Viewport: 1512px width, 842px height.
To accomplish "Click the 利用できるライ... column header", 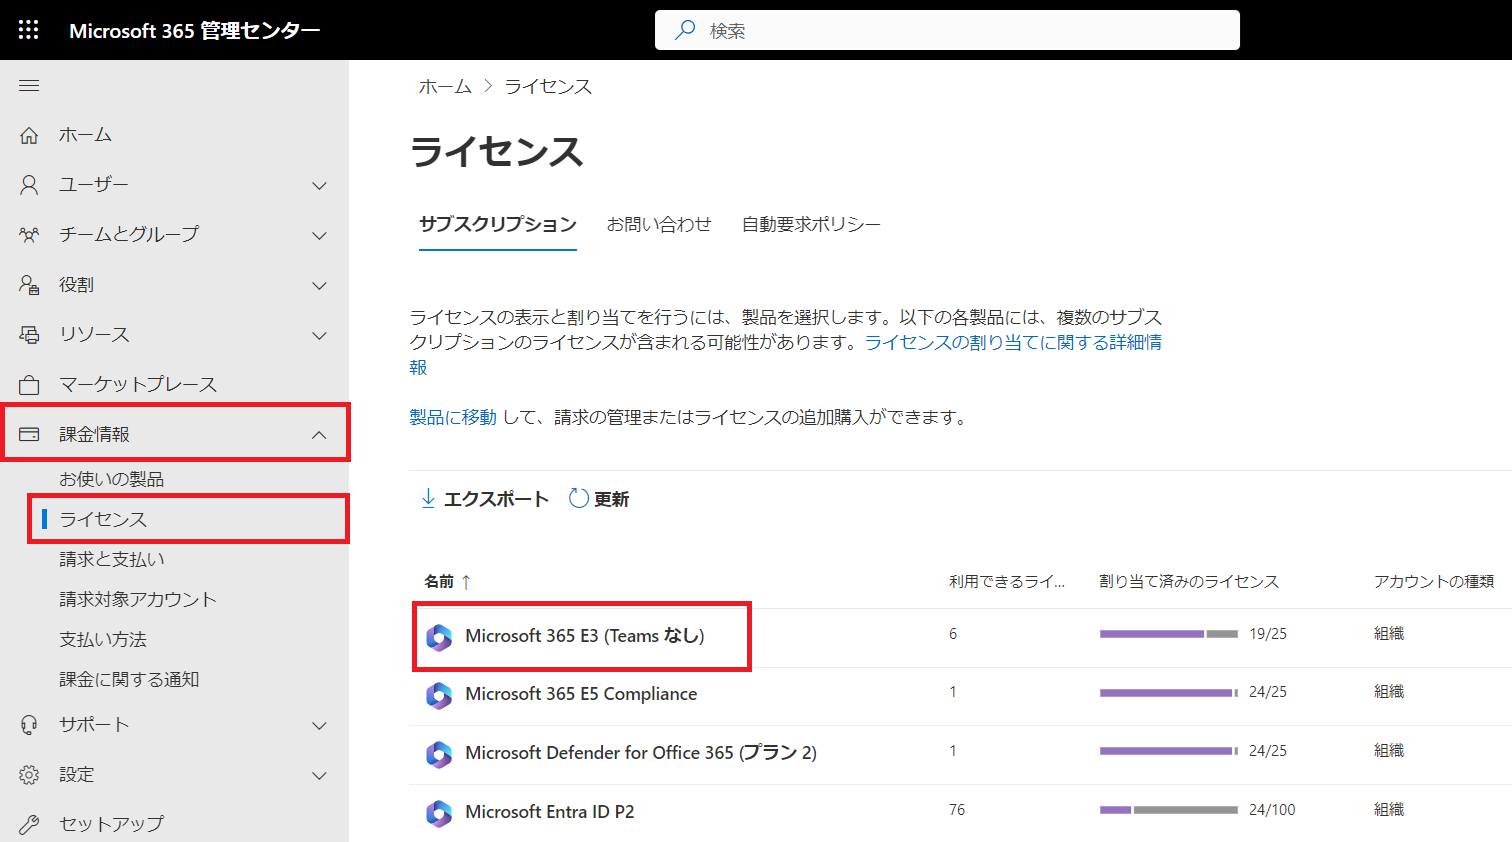I will 1007,582.
